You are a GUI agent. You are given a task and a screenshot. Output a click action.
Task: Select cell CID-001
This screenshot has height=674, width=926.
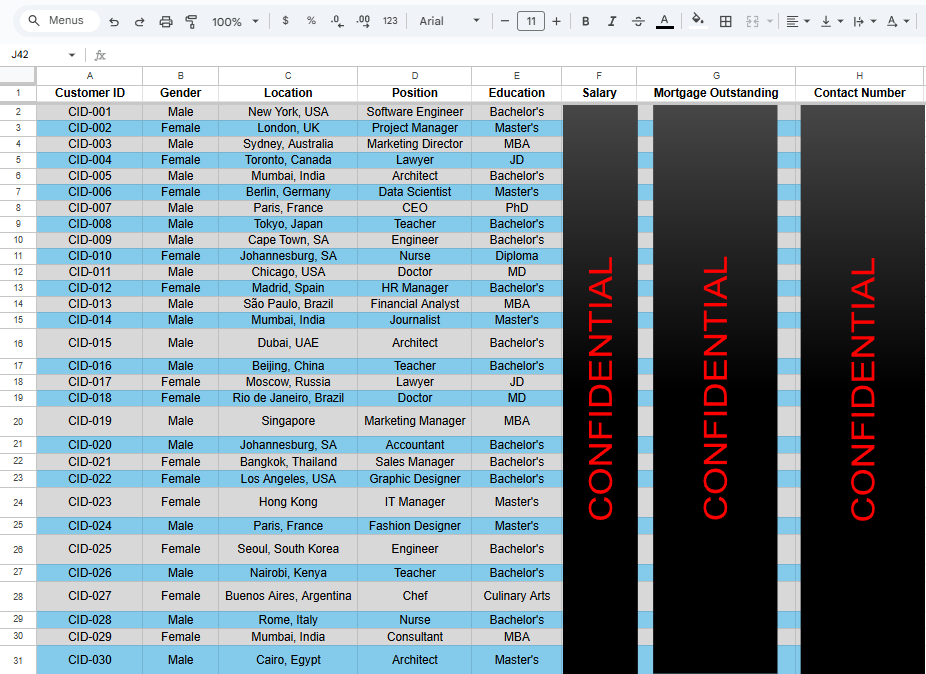click(90, 112)
